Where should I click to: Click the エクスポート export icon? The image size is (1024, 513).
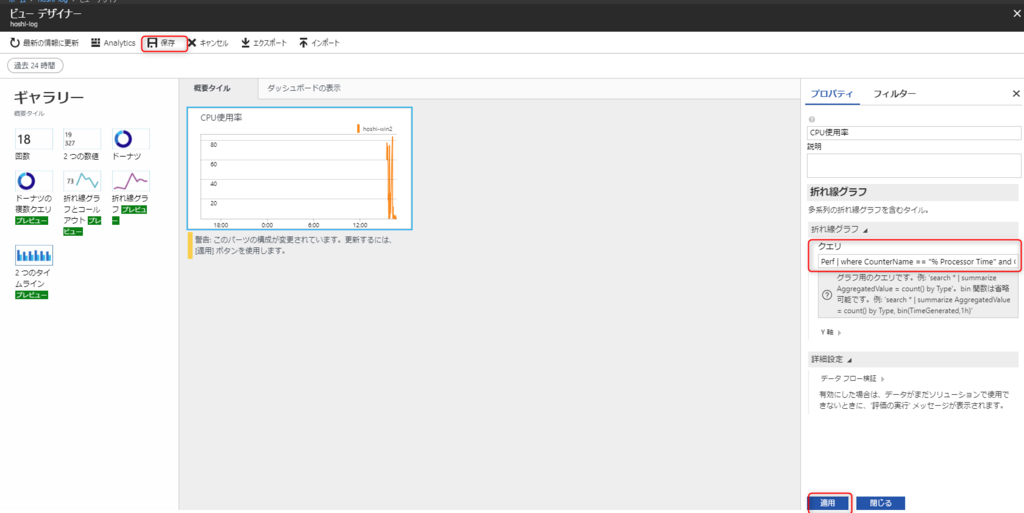coord(246,43)
